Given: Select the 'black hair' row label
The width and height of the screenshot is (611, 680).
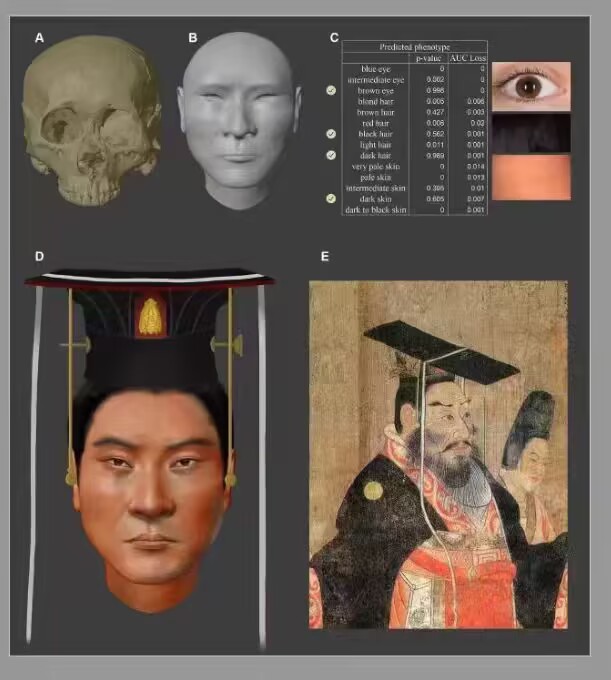Looking at the screenshot, I should [376, 134].
